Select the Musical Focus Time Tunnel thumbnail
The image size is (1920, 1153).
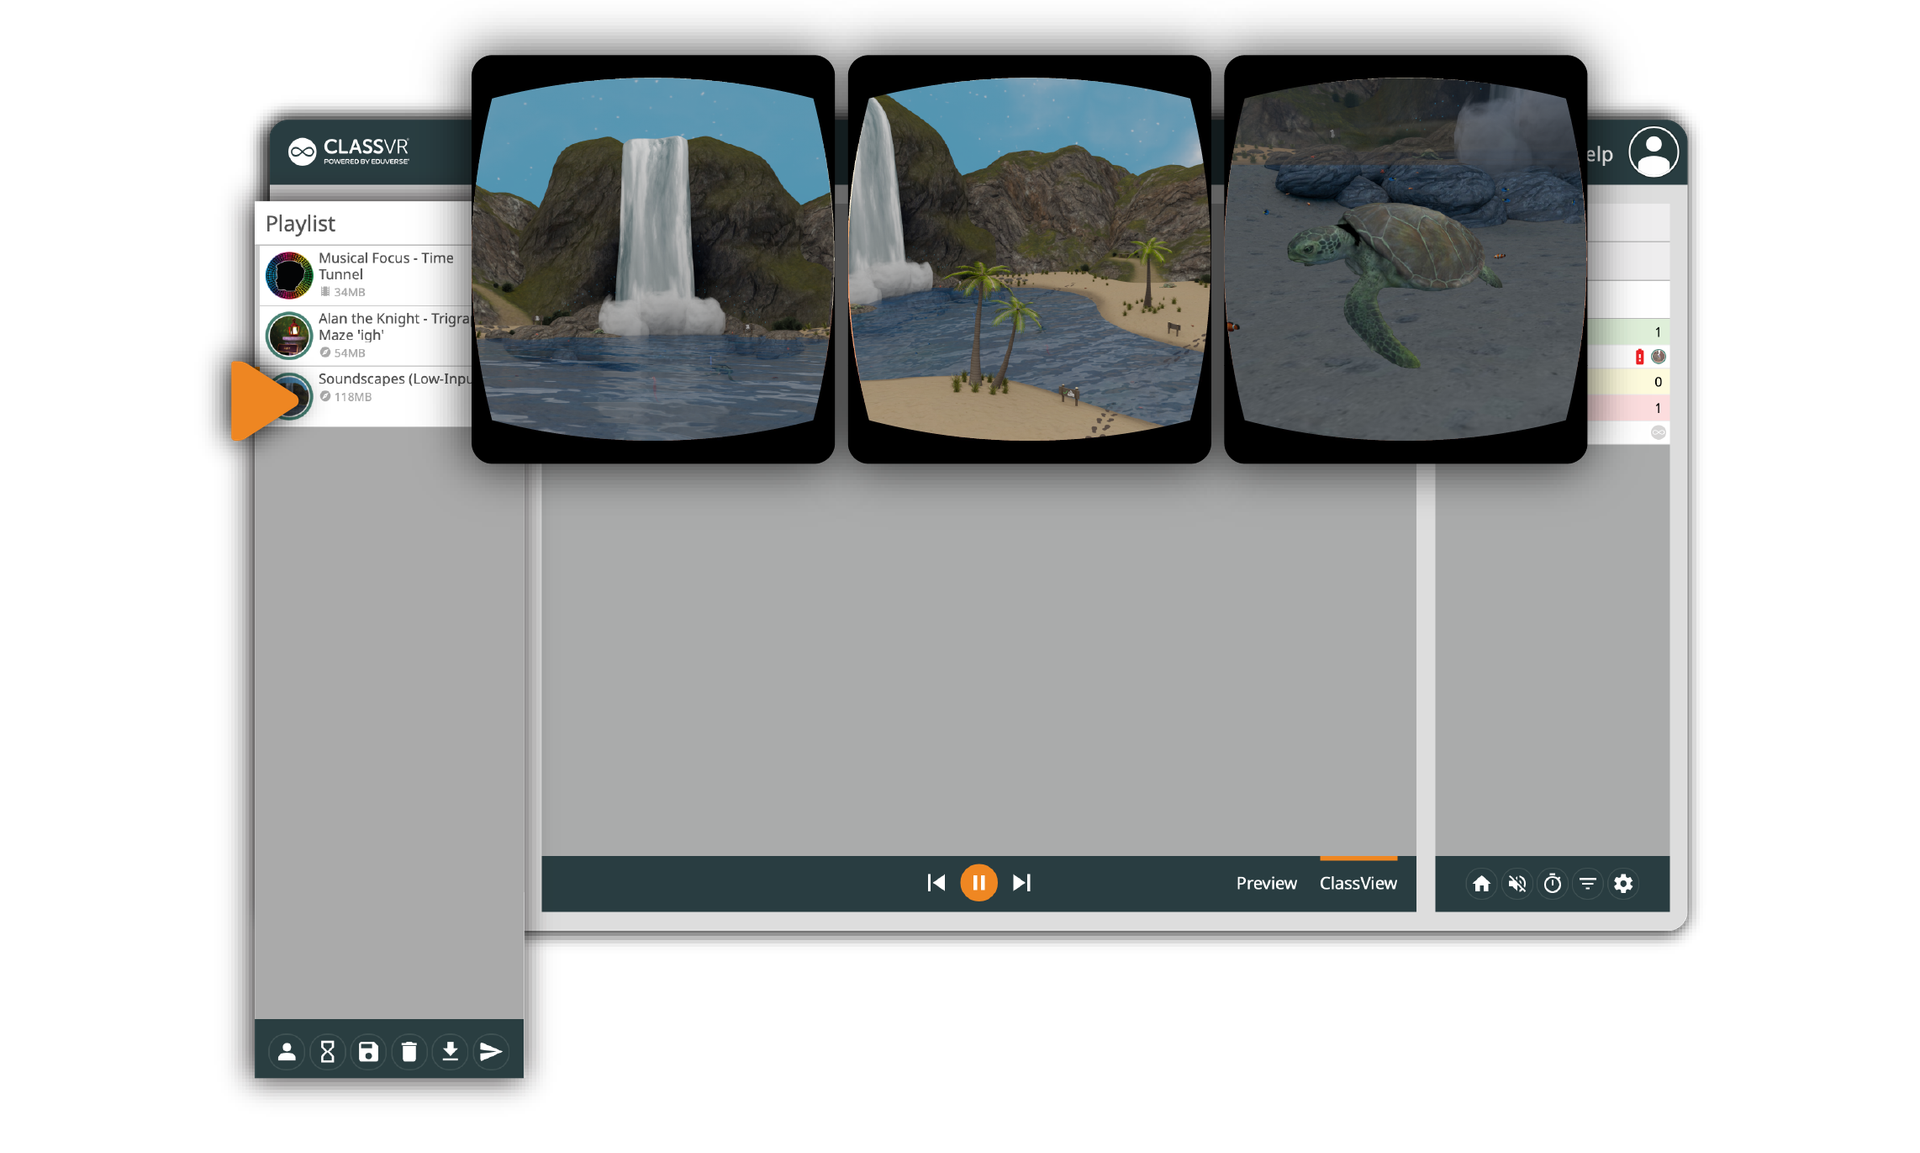(288, 275)
